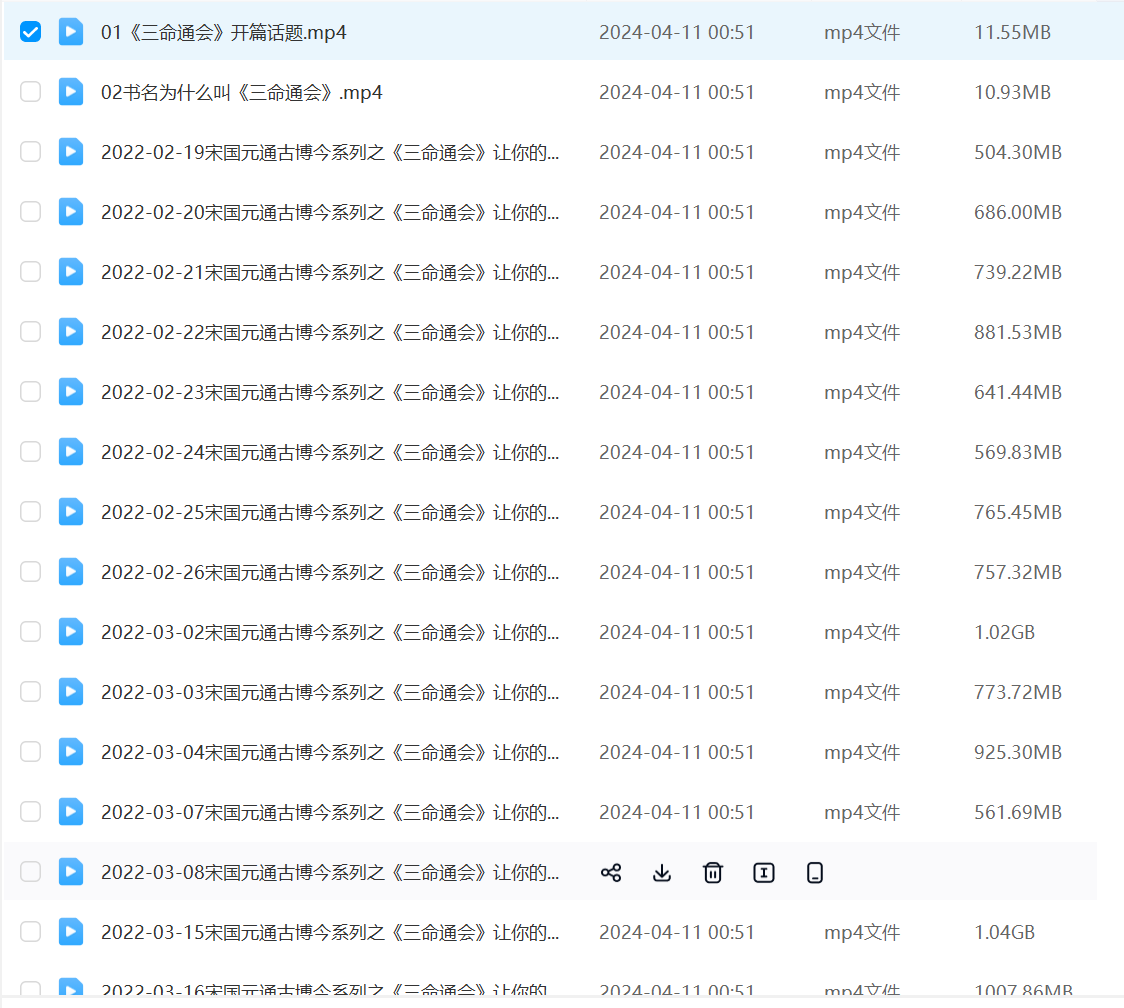Click the rename icon on the 2022-03-08 row
The height and width of the screenshot is (1008, 1124).
click(764, 873)
